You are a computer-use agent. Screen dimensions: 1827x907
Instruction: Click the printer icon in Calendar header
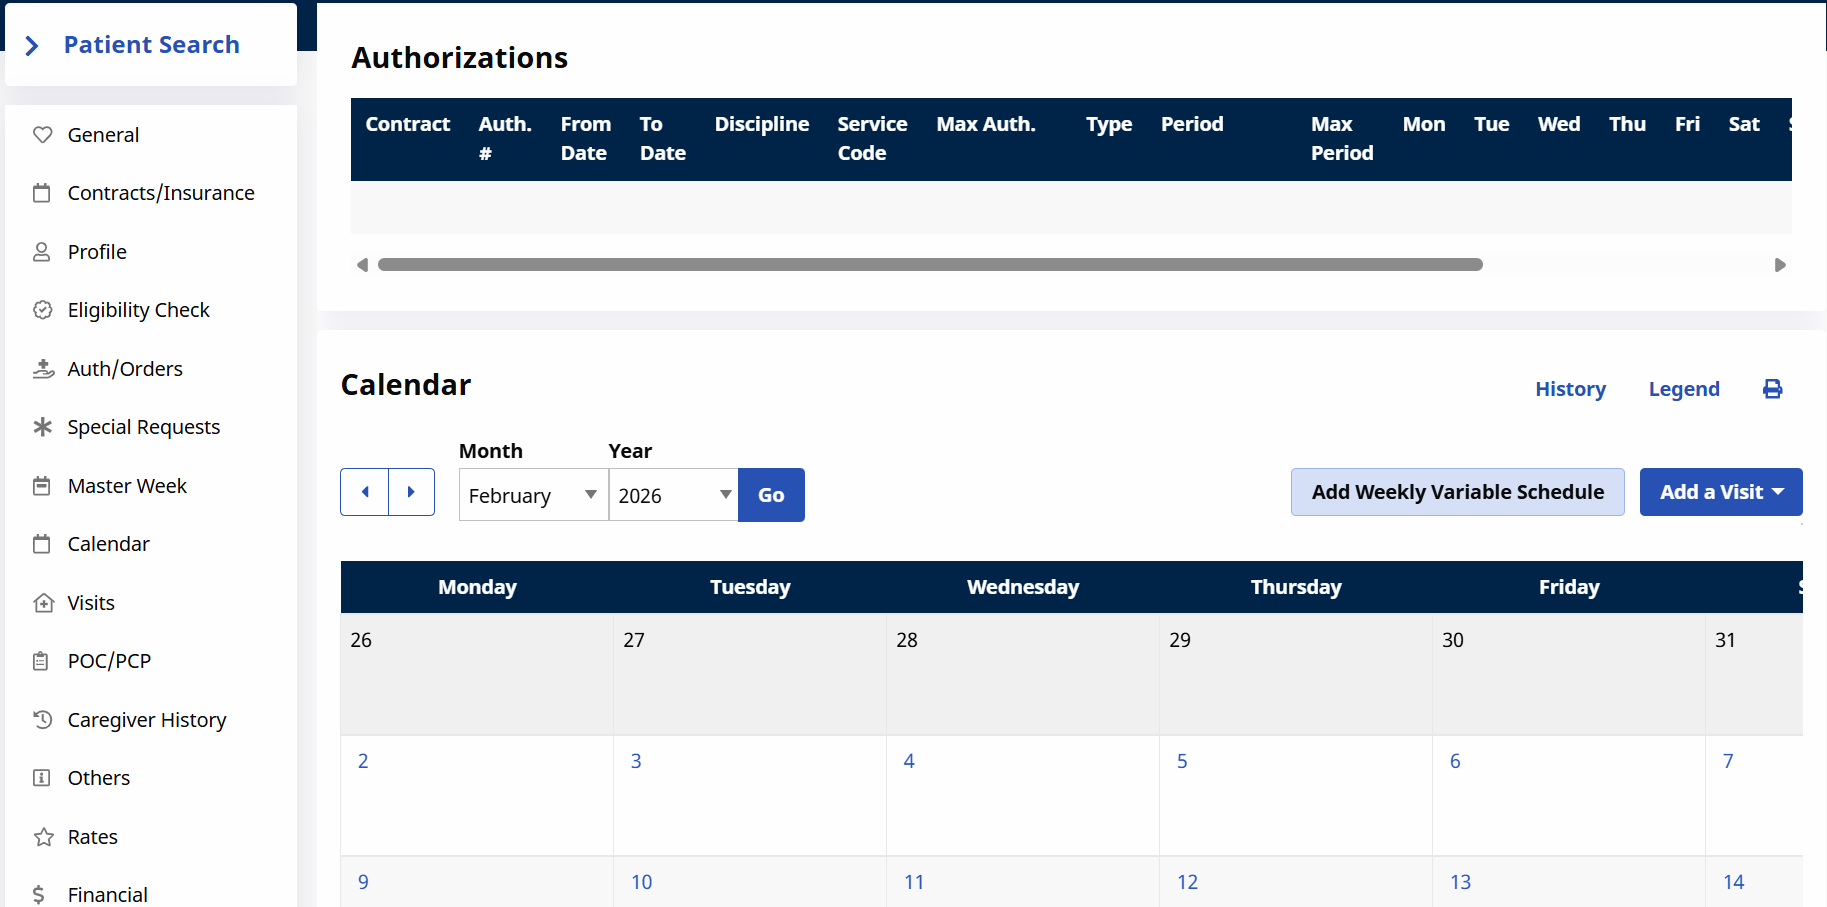[1772, 389]
